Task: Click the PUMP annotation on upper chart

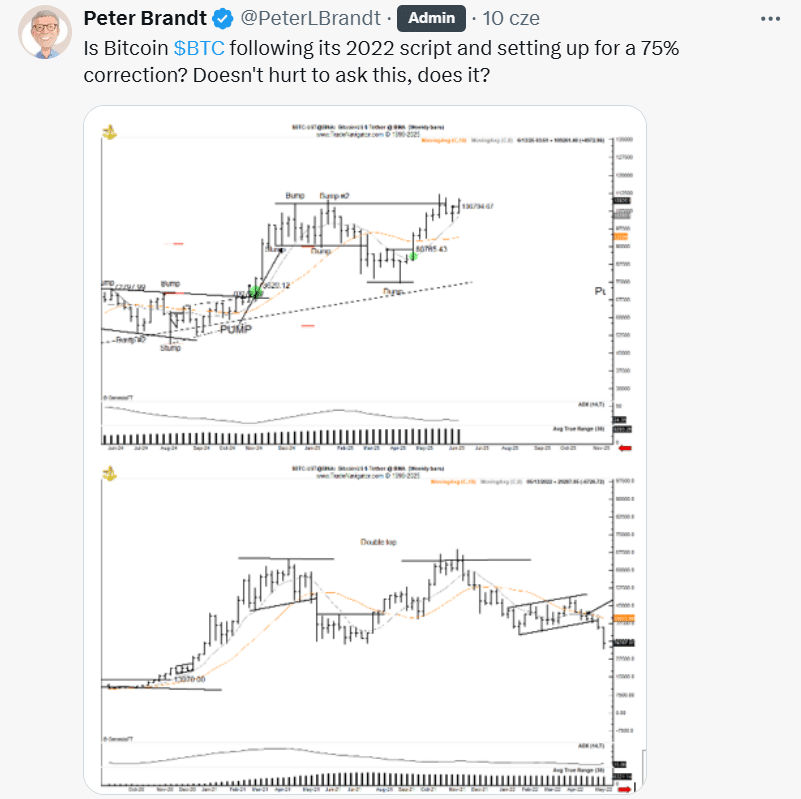Action: 236,329
